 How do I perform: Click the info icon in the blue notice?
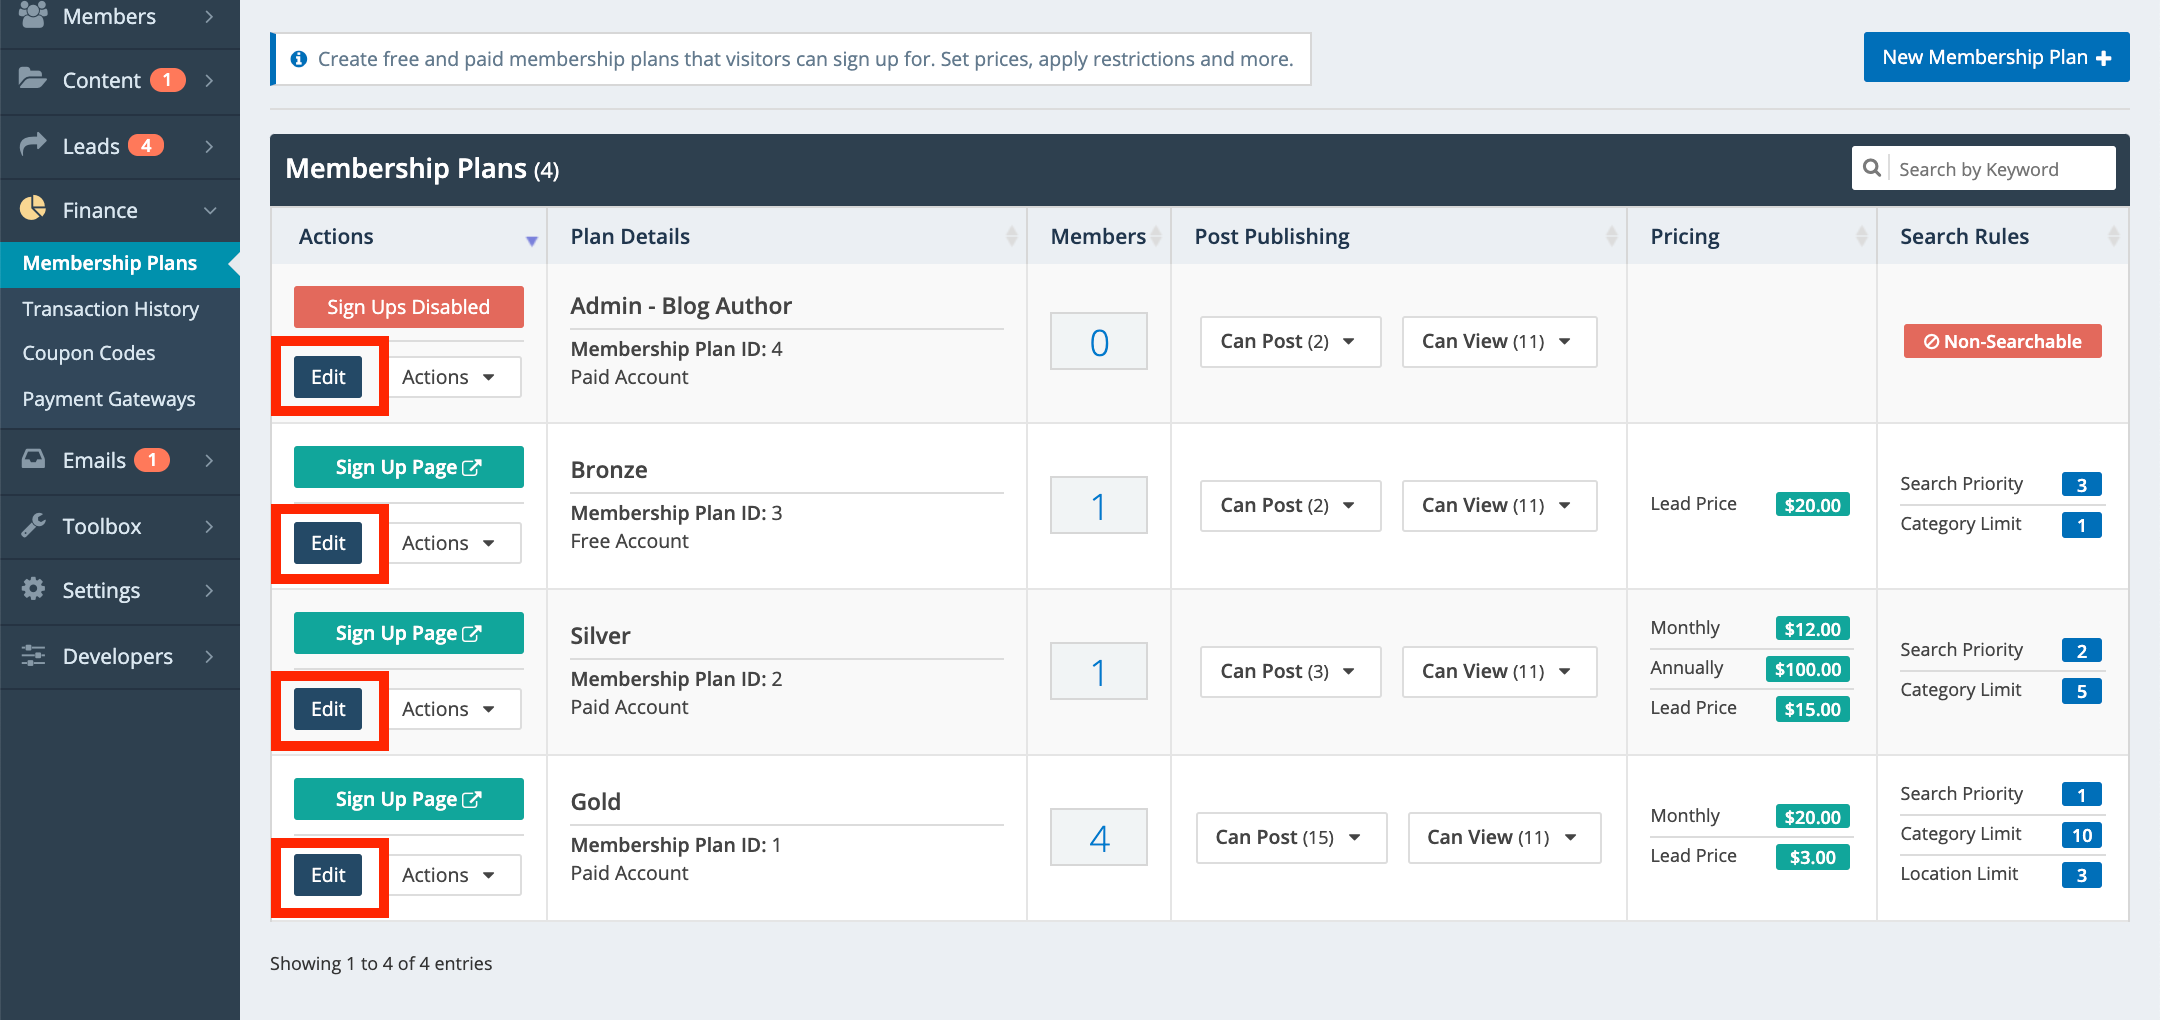pos(299,59)
